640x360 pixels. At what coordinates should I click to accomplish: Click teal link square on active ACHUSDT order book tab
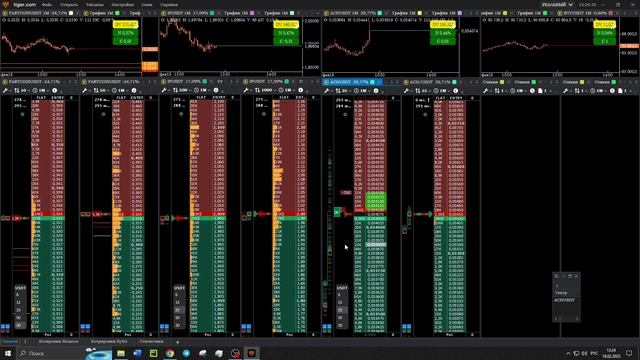click(372, 82)
